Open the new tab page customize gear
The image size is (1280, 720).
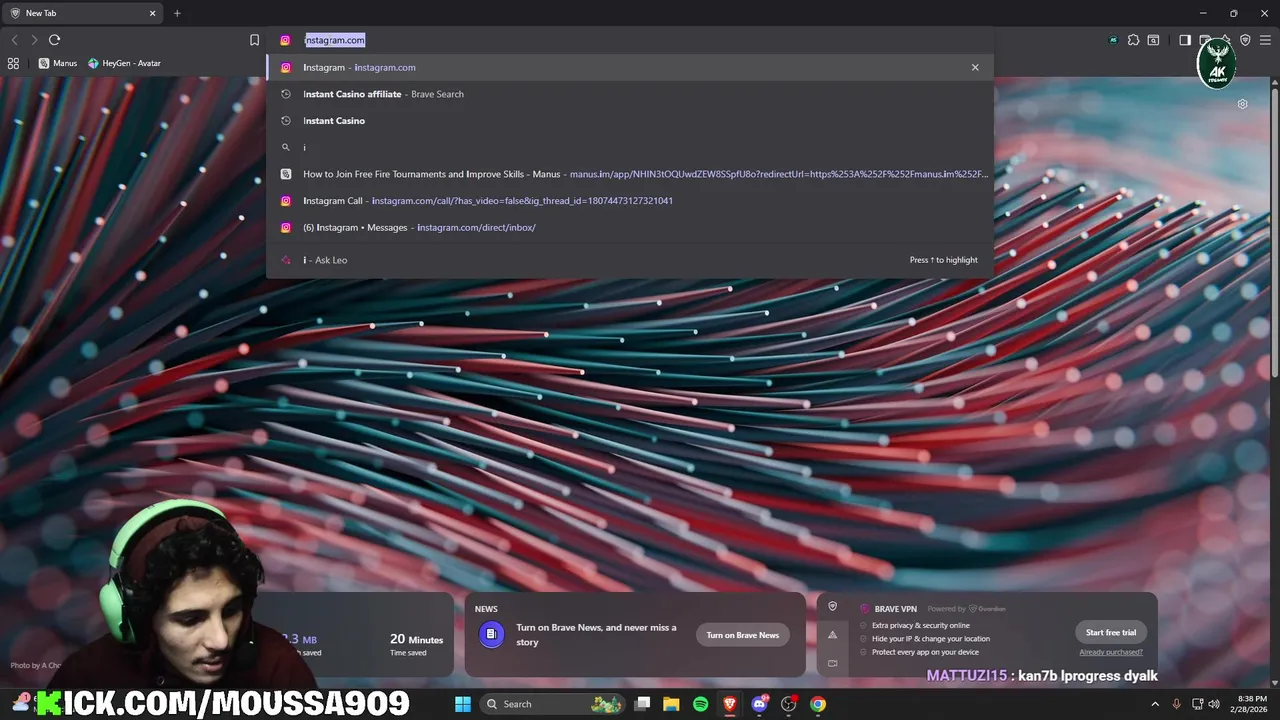1242,104
